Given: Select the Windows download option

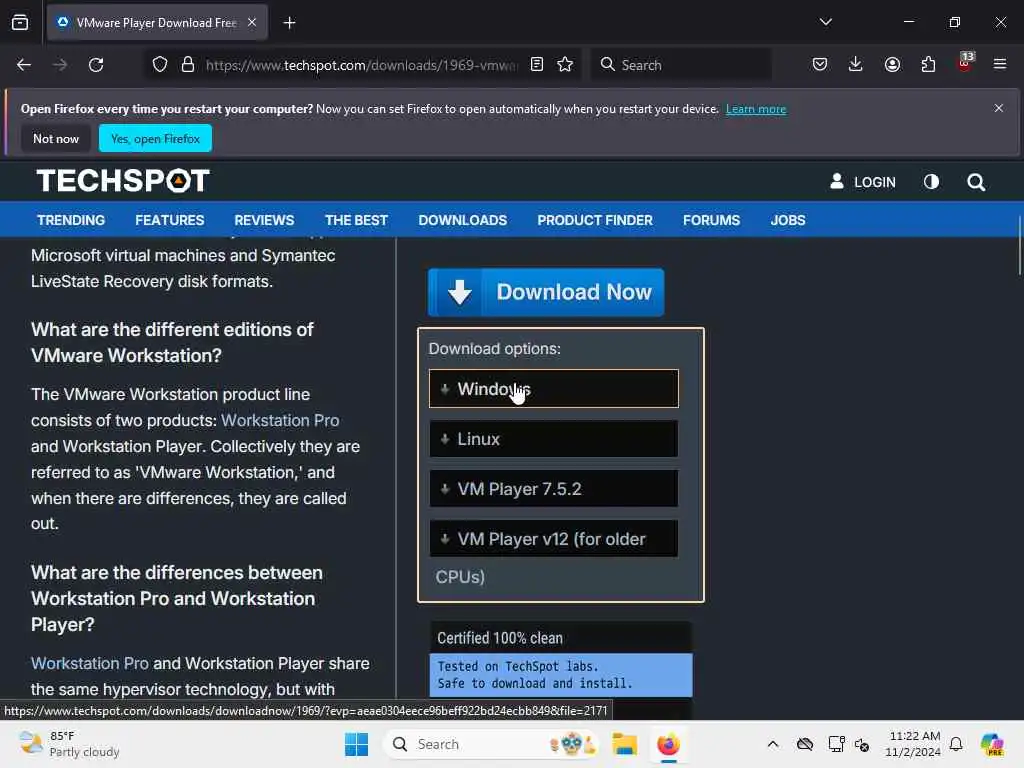Looking at the screenshot, I should click(x=554, y=389).
